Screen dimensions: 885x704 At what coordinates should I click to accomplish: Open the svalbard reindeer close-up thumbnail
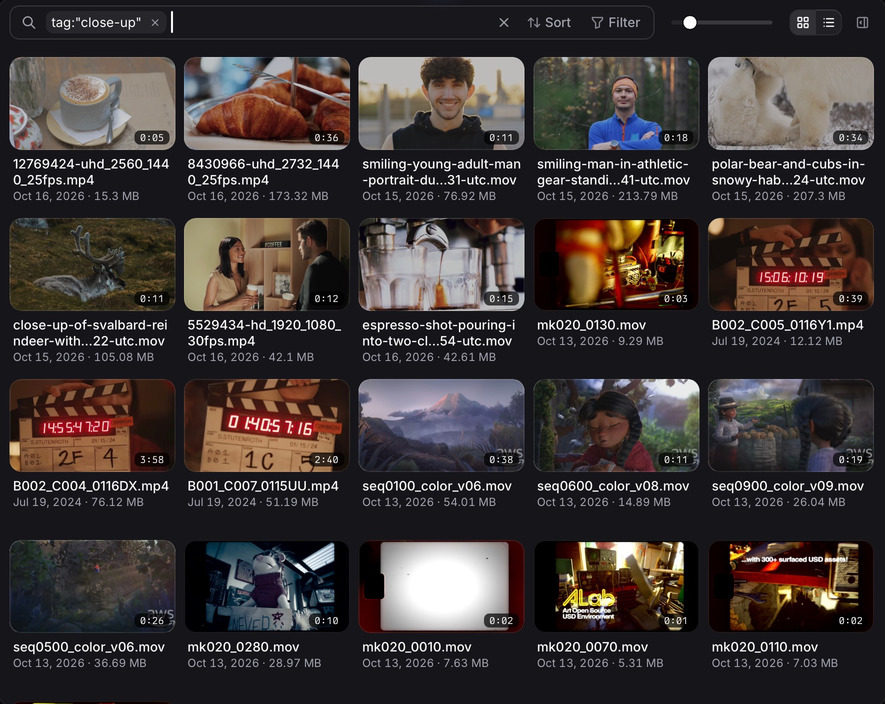click(x=93, y=264)
